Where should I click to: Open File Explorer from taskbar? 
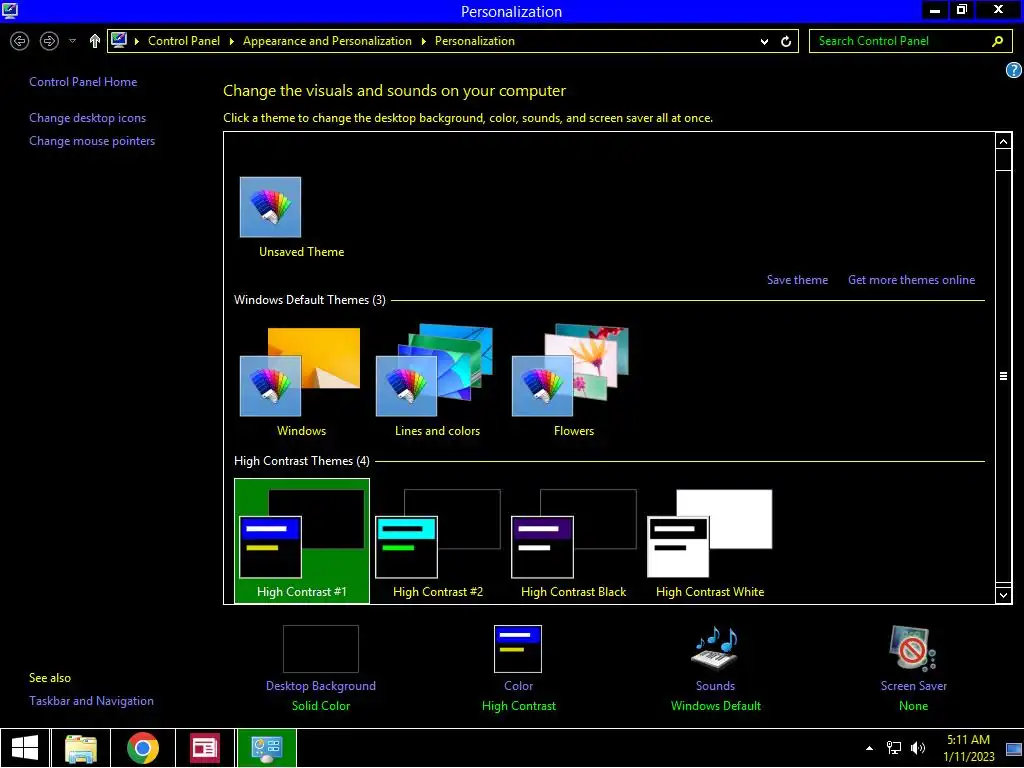tap(81, 748)
